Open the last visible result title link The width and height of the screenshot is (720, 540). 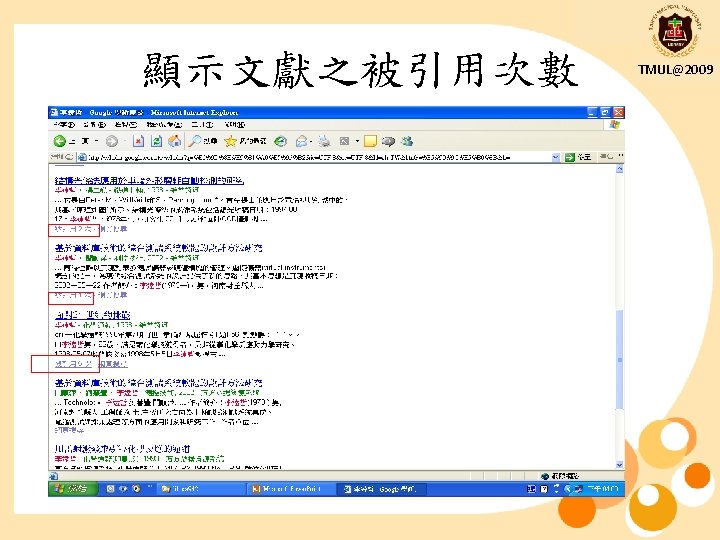(122, 449)
